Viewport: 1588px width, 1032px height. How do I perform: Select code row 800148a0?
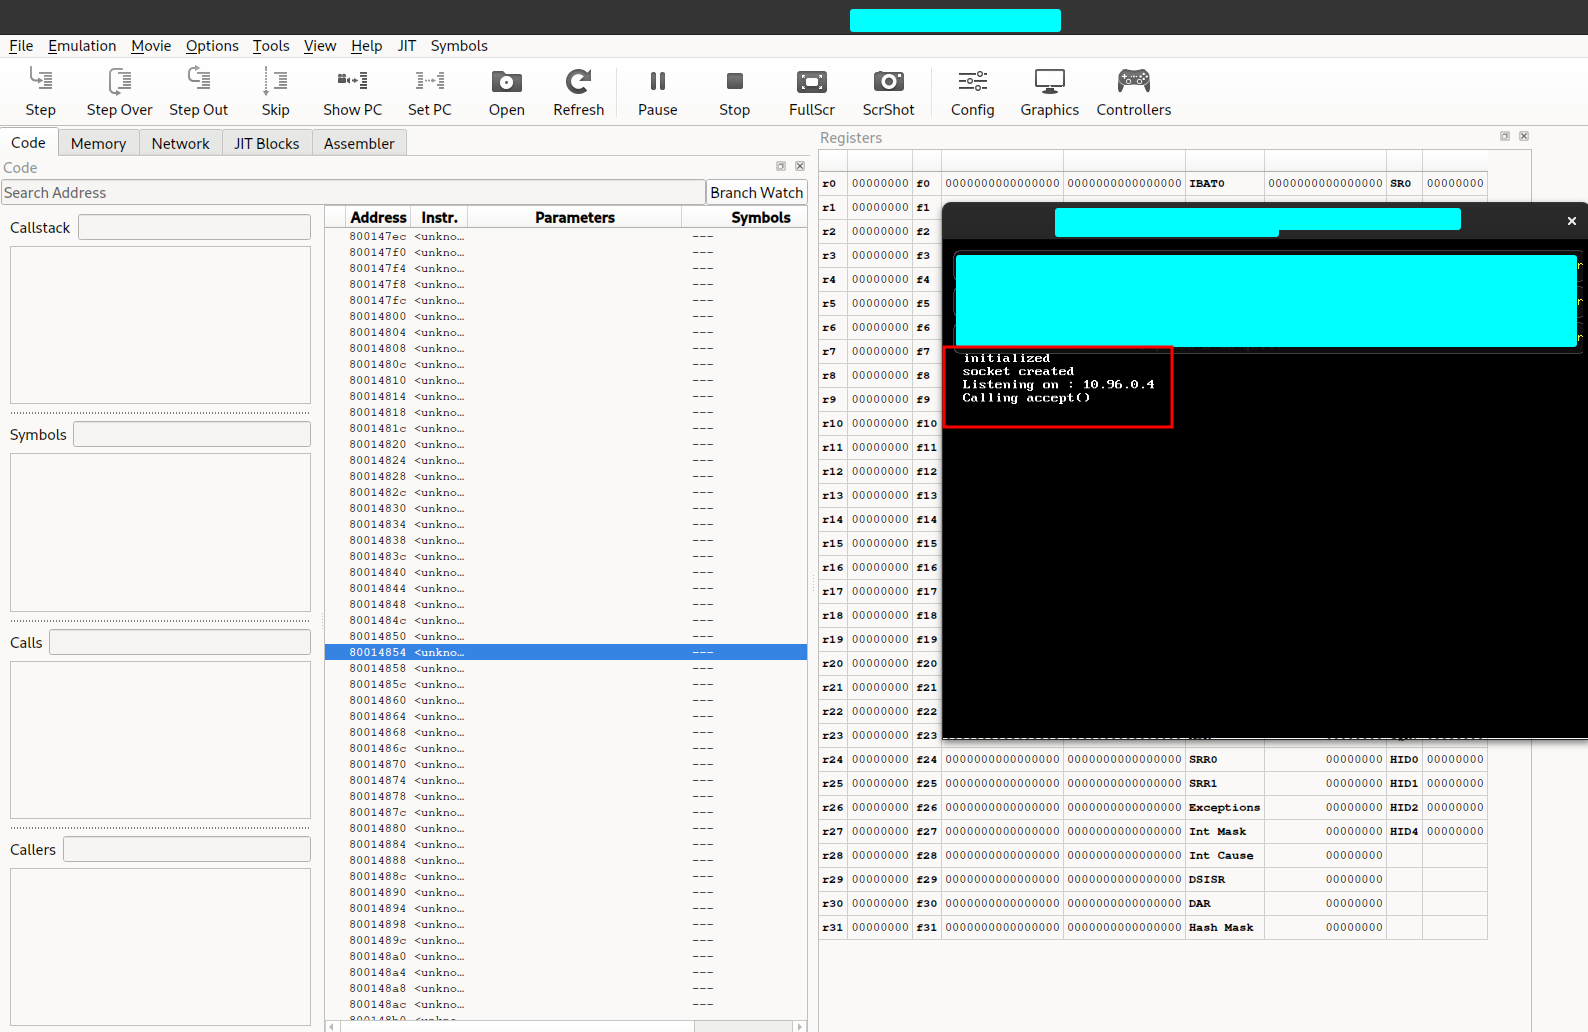[566, 956]
